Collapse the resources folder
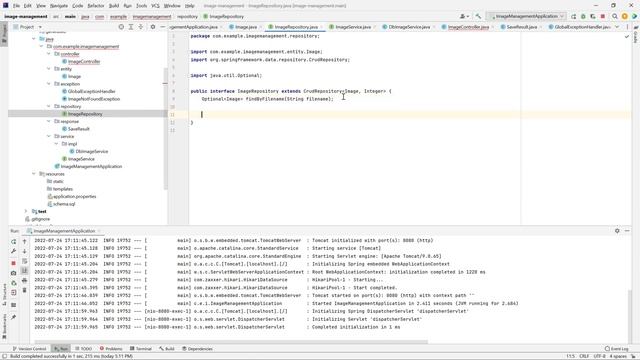The image size is (640, 360). (x=34, y=174)
